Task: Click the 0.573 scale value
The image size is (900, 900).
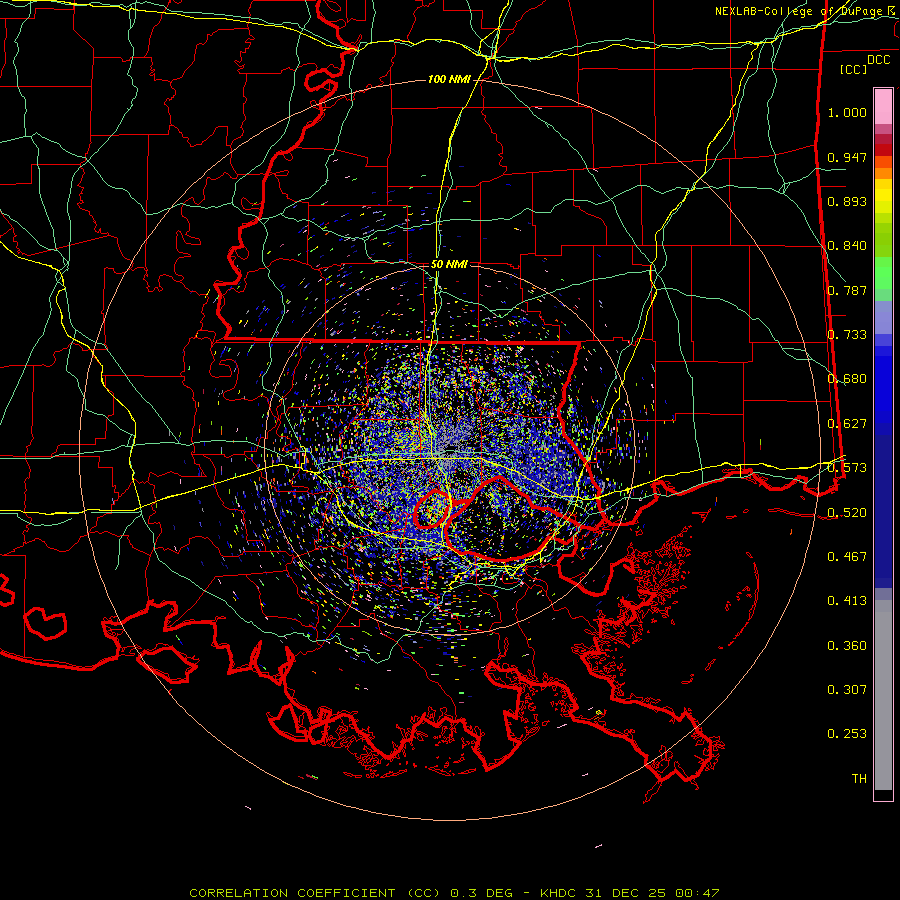Action: [847, 468]
